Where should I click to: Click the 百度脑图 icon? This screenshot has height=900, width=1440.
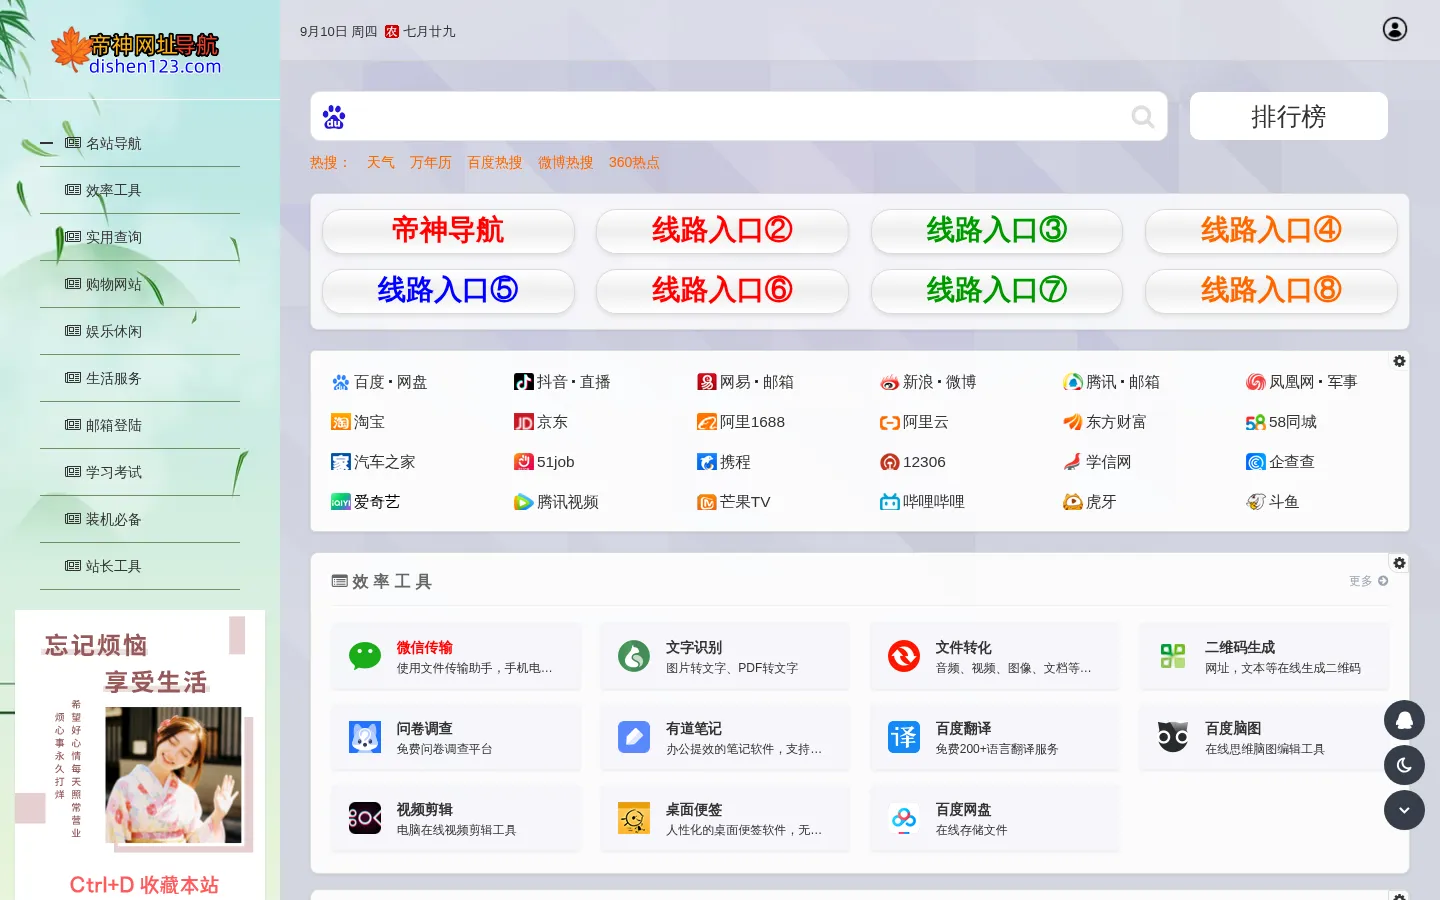pyautogui.click(x=1173, y=737)
